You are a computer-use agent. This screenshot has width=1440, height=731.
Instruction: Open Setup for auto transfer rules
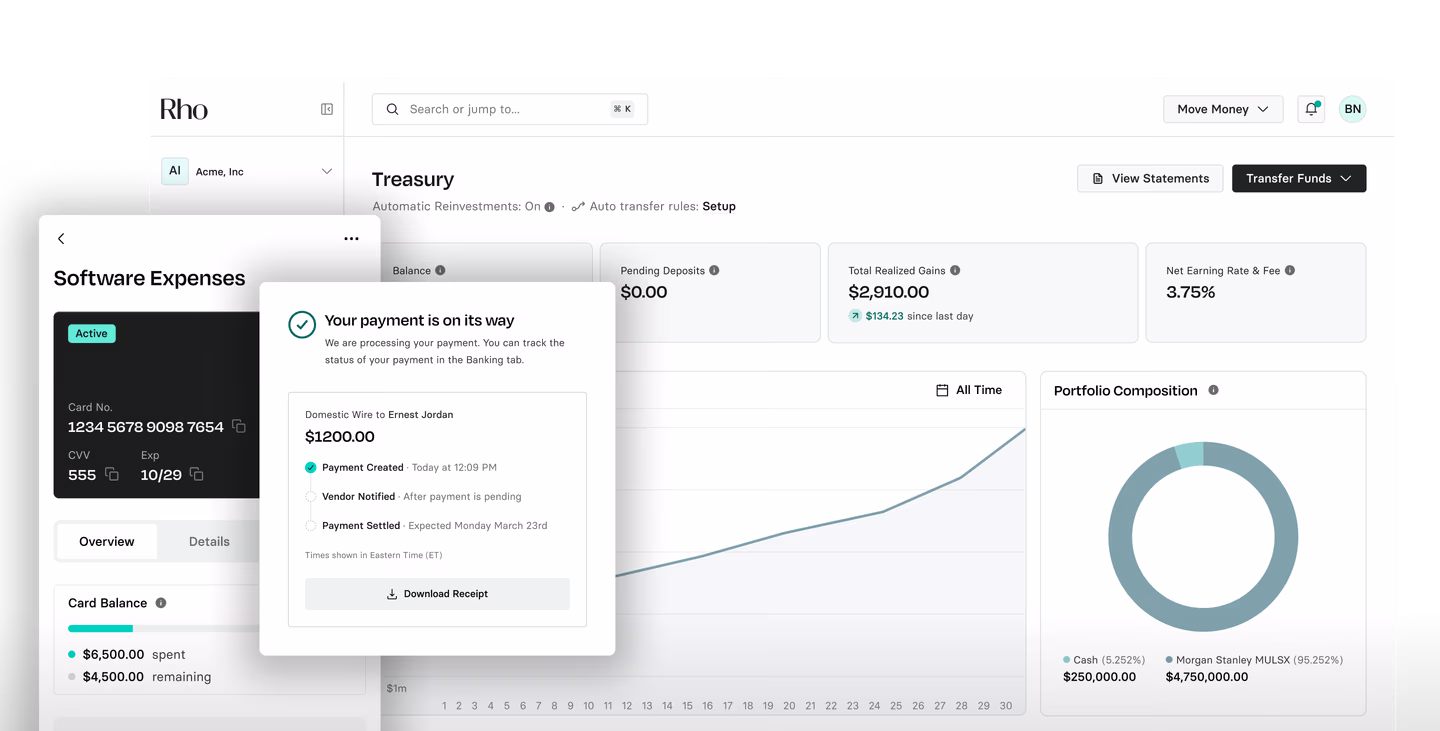720,206
